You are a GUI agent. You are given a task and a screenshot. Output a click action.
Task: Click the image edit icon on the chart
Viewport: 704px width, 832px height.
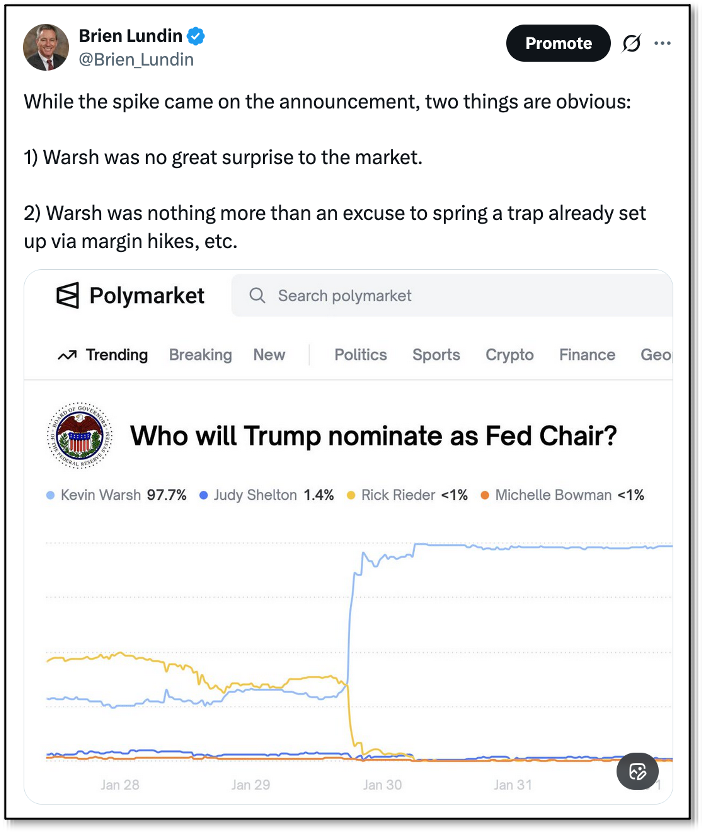pos(637,771)
